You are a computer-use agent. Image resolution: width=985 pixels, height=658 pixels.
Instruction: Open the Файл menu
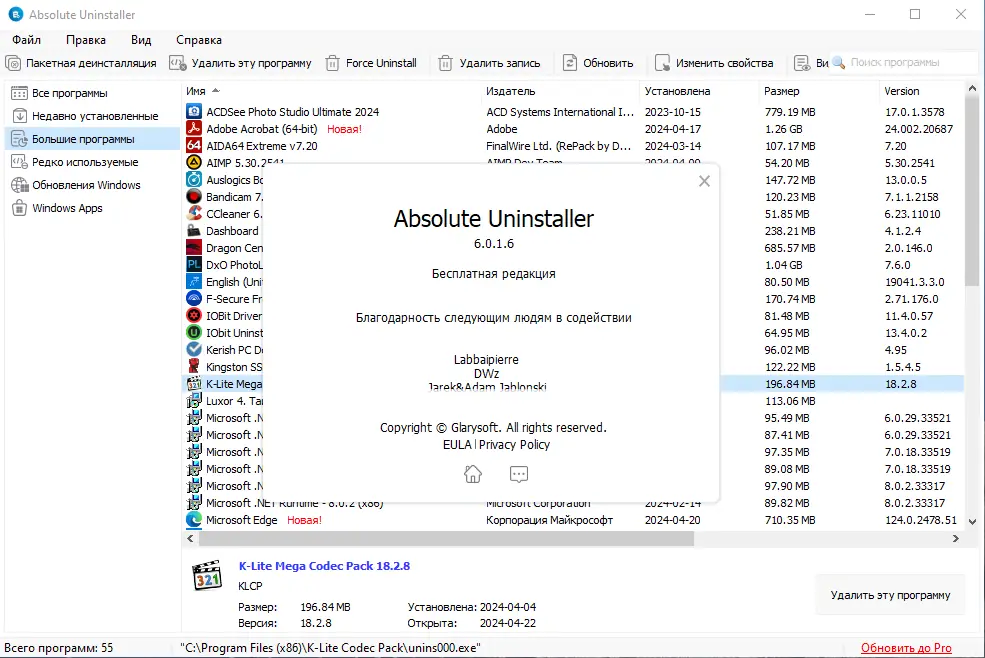click(26, 40)
